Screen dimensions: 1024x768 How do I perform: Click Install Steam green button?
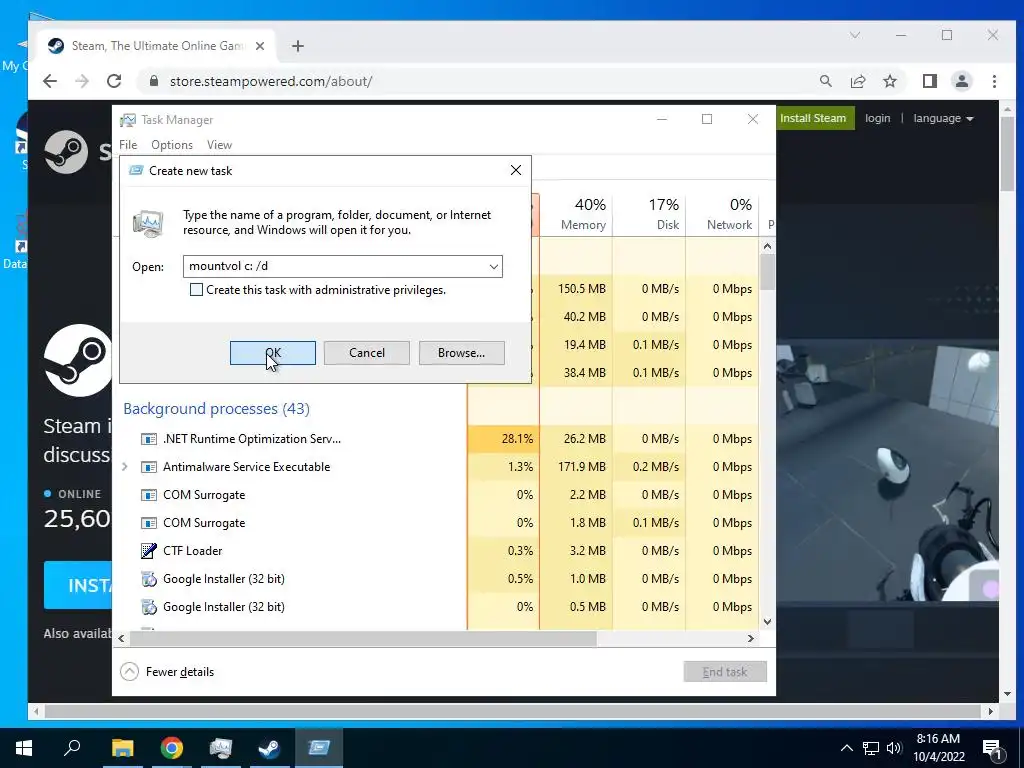point(813,118)
